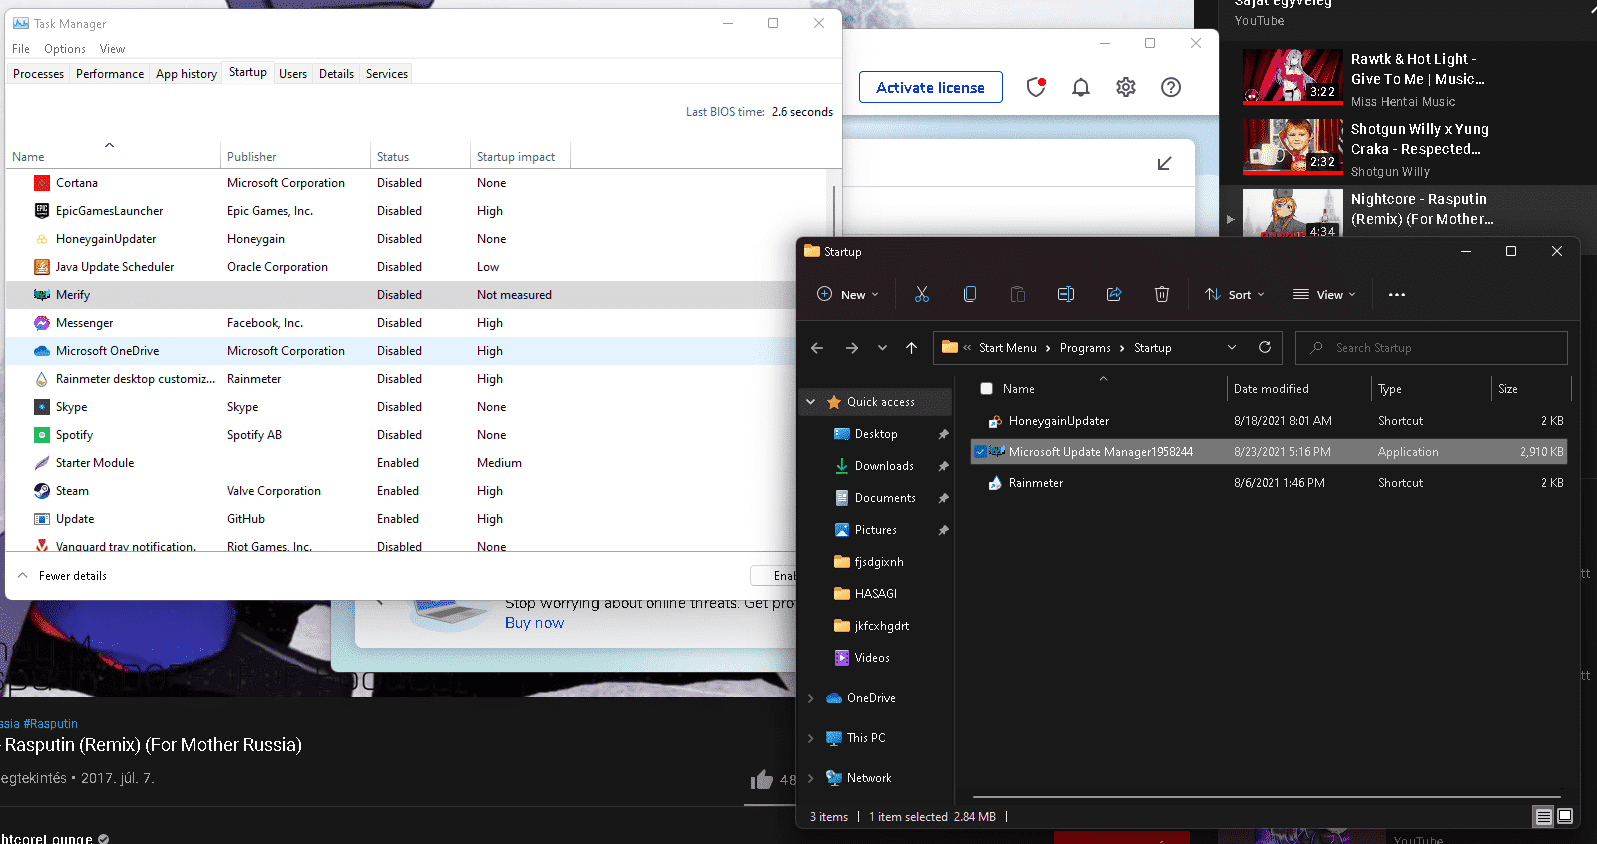The height and width of the screenshot is (844, 1597).
Task: Expand recent locations chevron in explorer
Action: click(x=882, y=348)
